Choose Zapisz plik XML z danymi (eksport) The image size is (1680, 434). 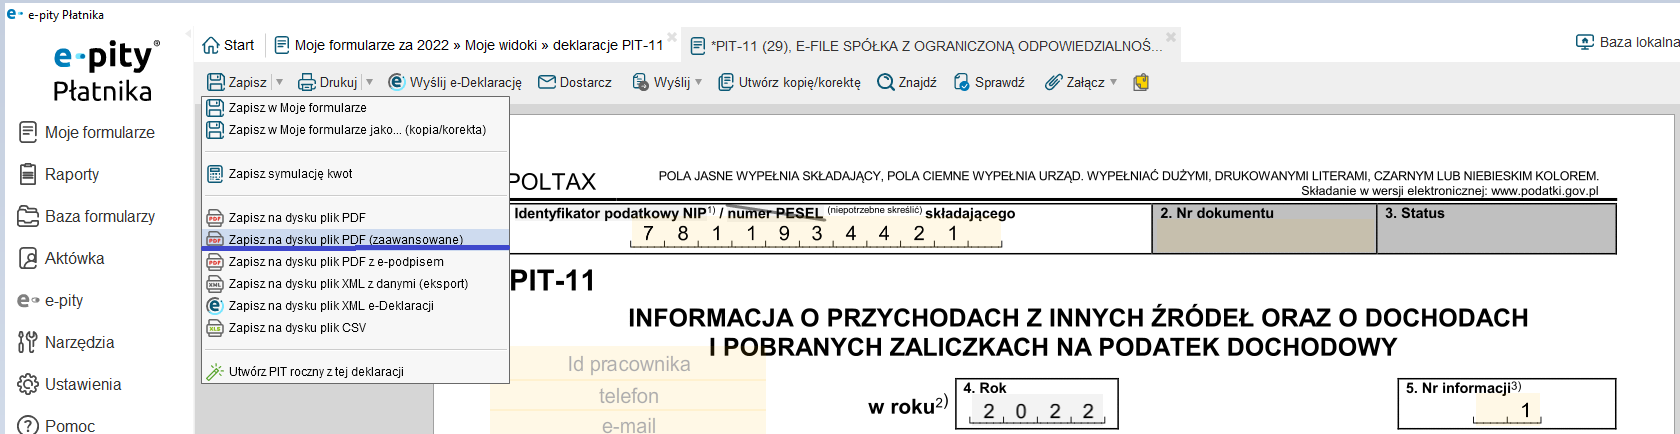355,284
